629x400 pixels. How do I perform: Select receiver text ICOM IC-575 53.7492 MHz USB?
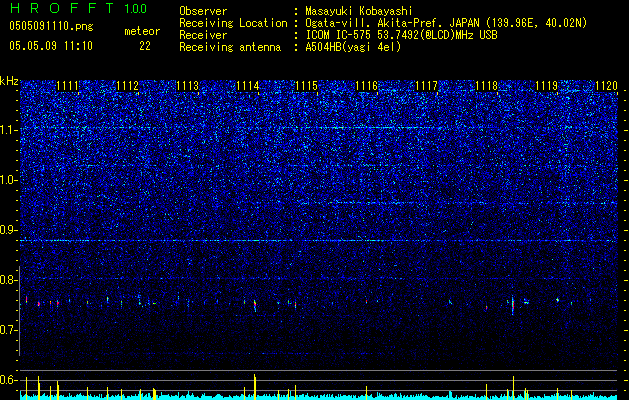tap(401, 35)
